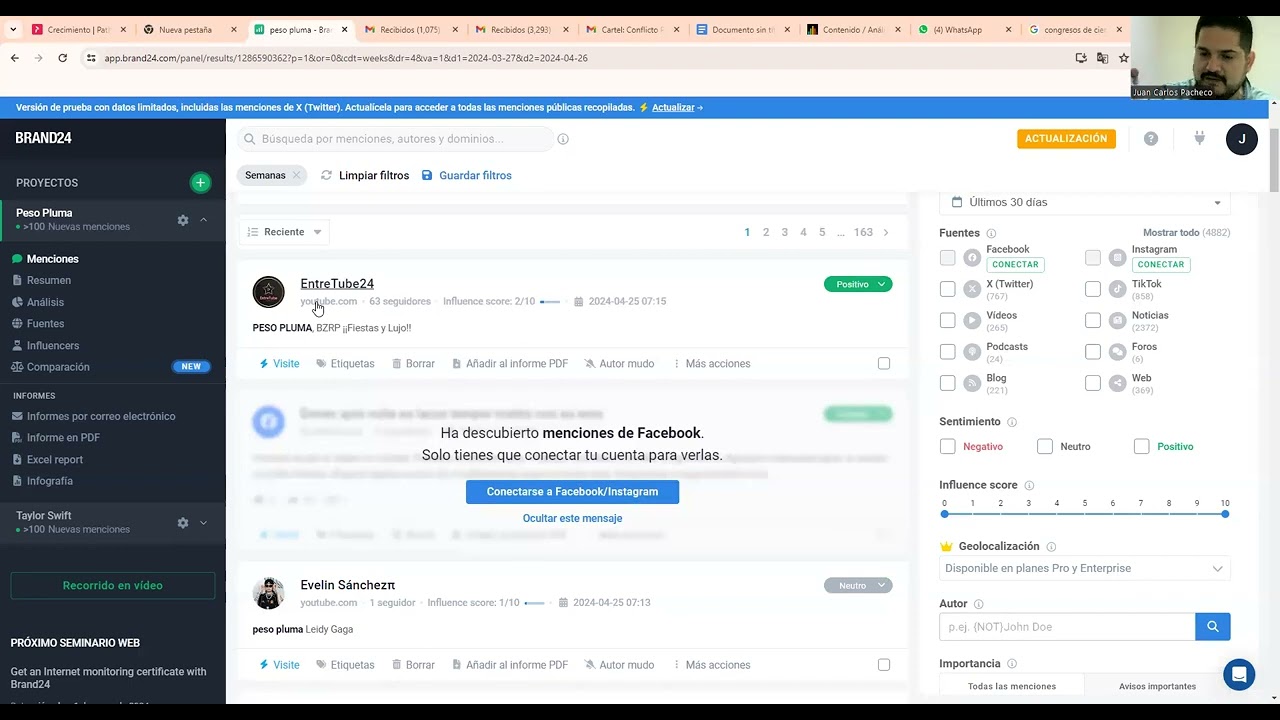Open Geolocalización plans dropdown
This screenshot has width=1280, height=720.
(1085, 568)
